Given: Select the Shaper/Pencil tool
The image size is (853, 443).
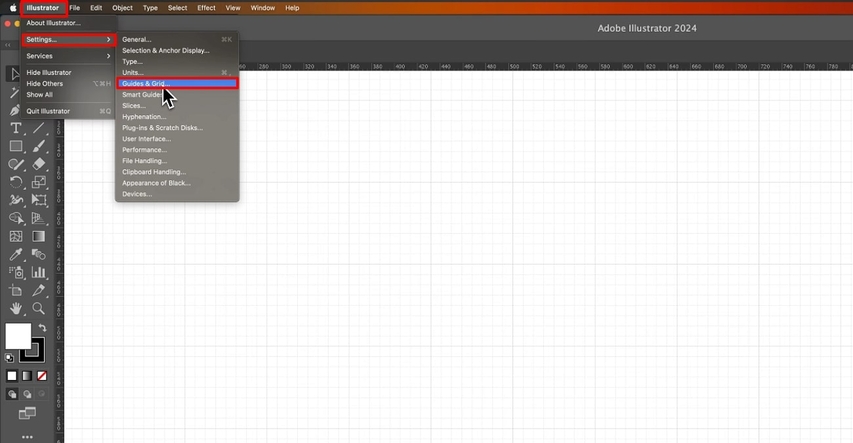Looking at the screenshot, I should tap(16, 164).
